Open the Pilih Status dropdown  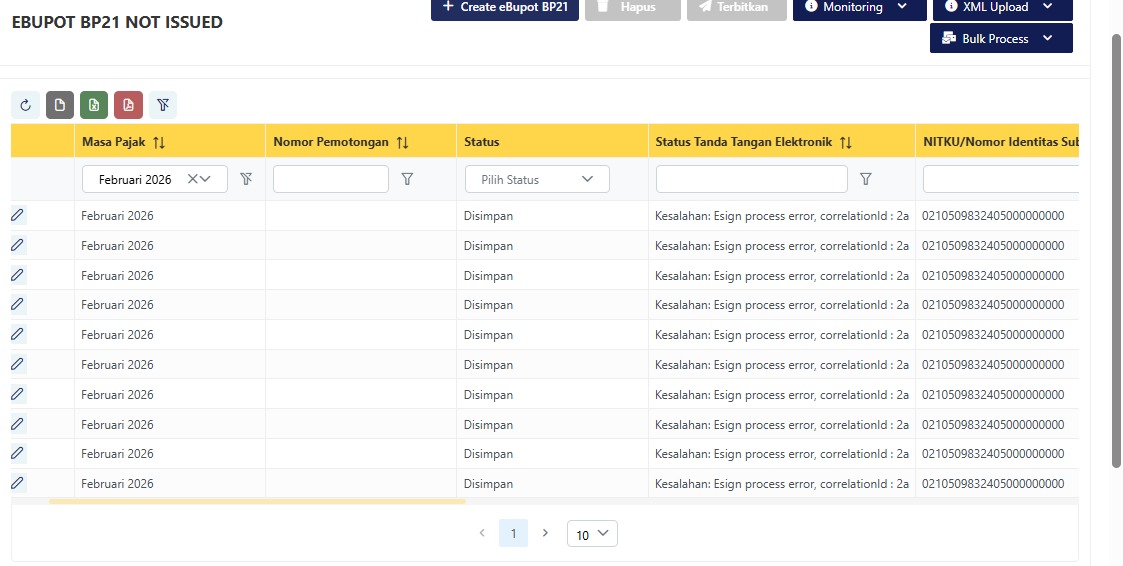tap(537, 179)
